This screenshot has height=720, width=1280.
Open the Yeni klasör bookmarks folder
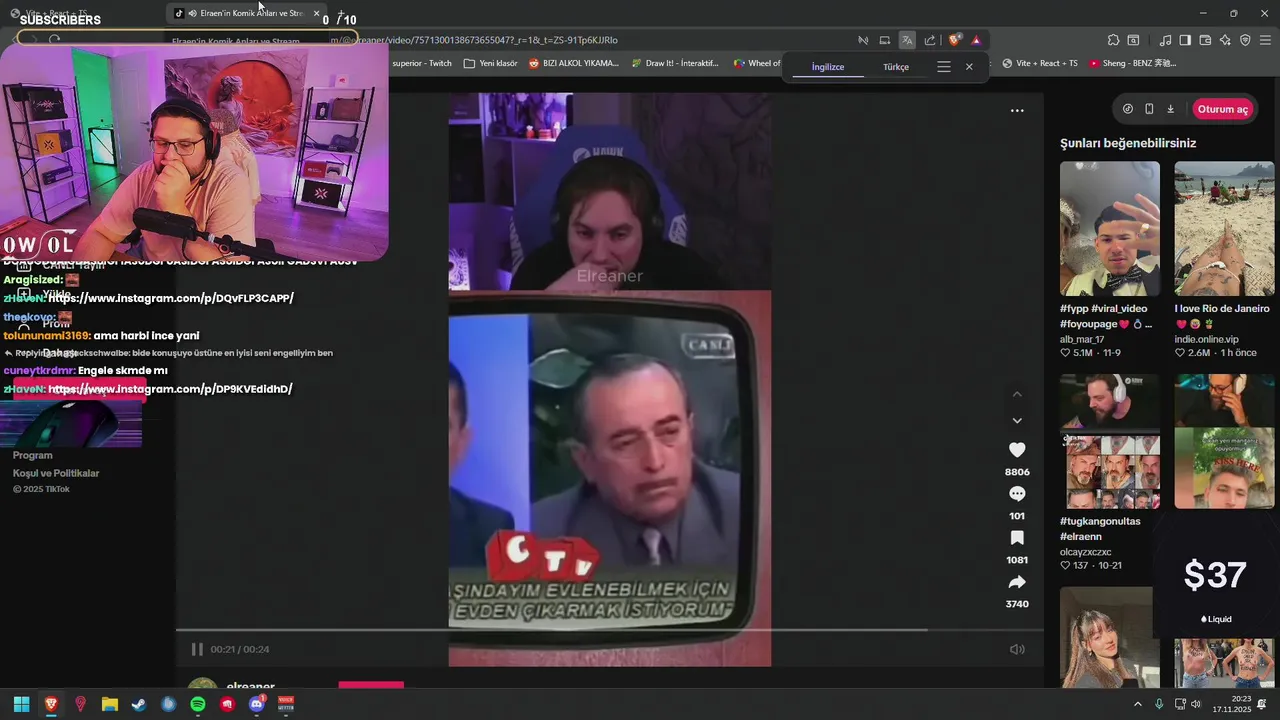coord(491,63)
